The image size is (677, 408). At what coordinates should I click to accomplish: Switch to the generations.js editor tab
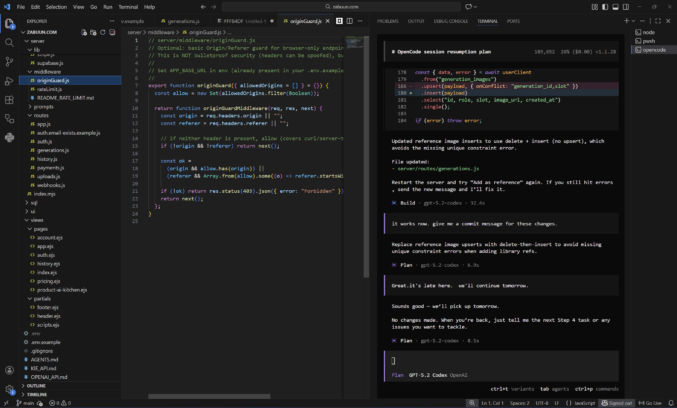coord(181,20)
